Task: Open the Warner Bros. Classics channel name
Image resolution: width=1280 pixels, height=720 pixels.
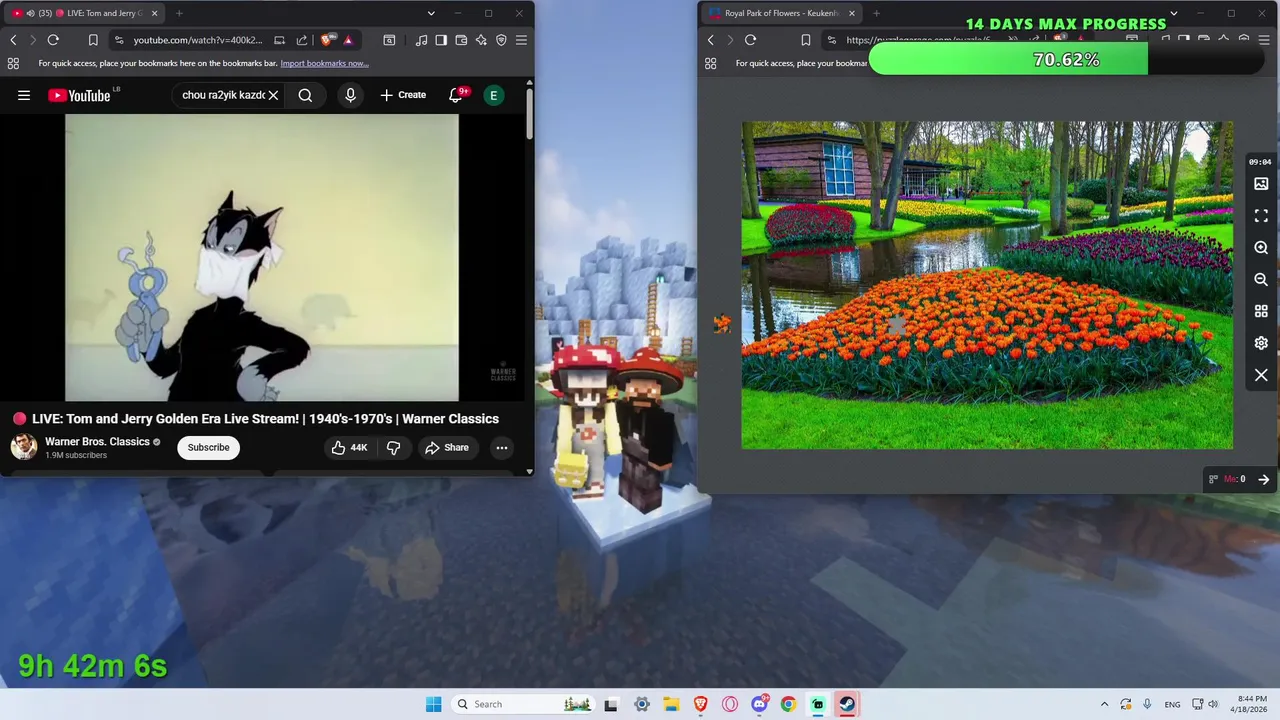Action: 97,441
